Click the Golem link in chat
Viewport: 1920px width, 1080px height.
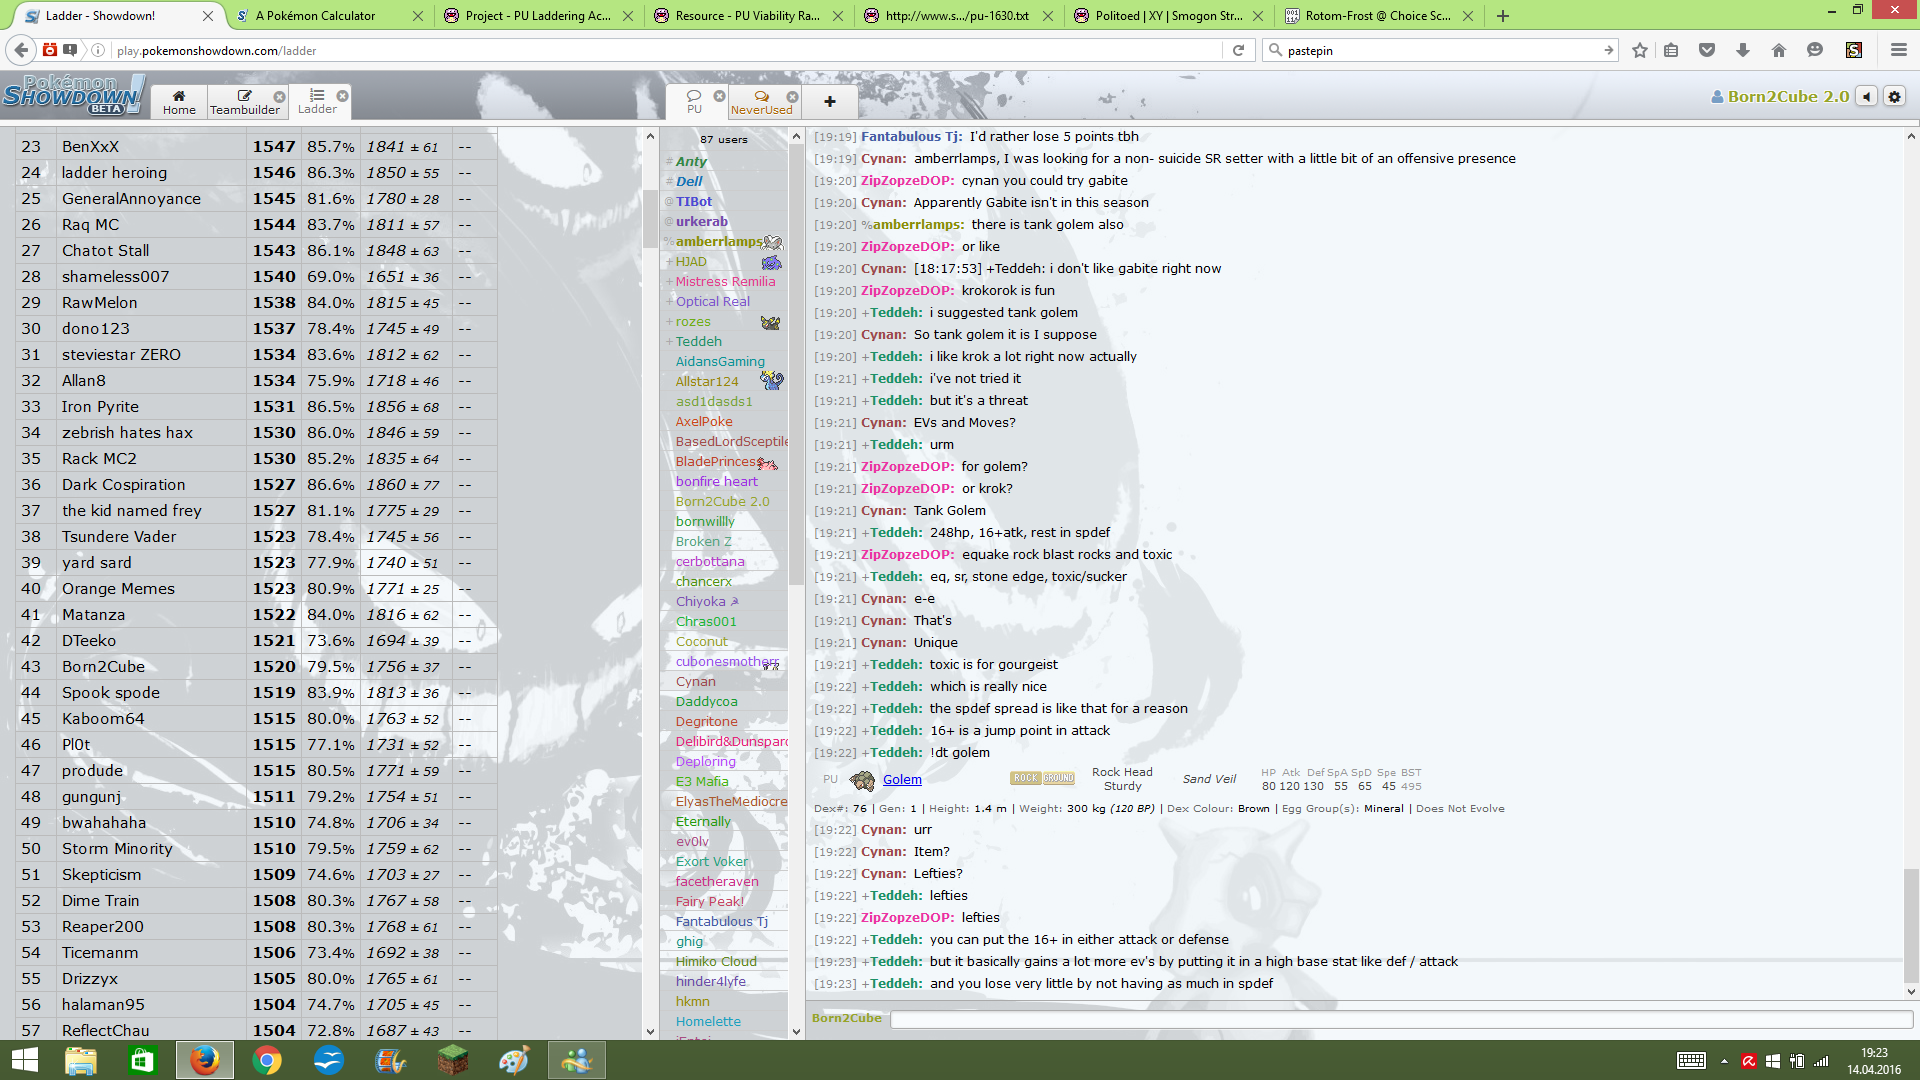tap(902, 780)
